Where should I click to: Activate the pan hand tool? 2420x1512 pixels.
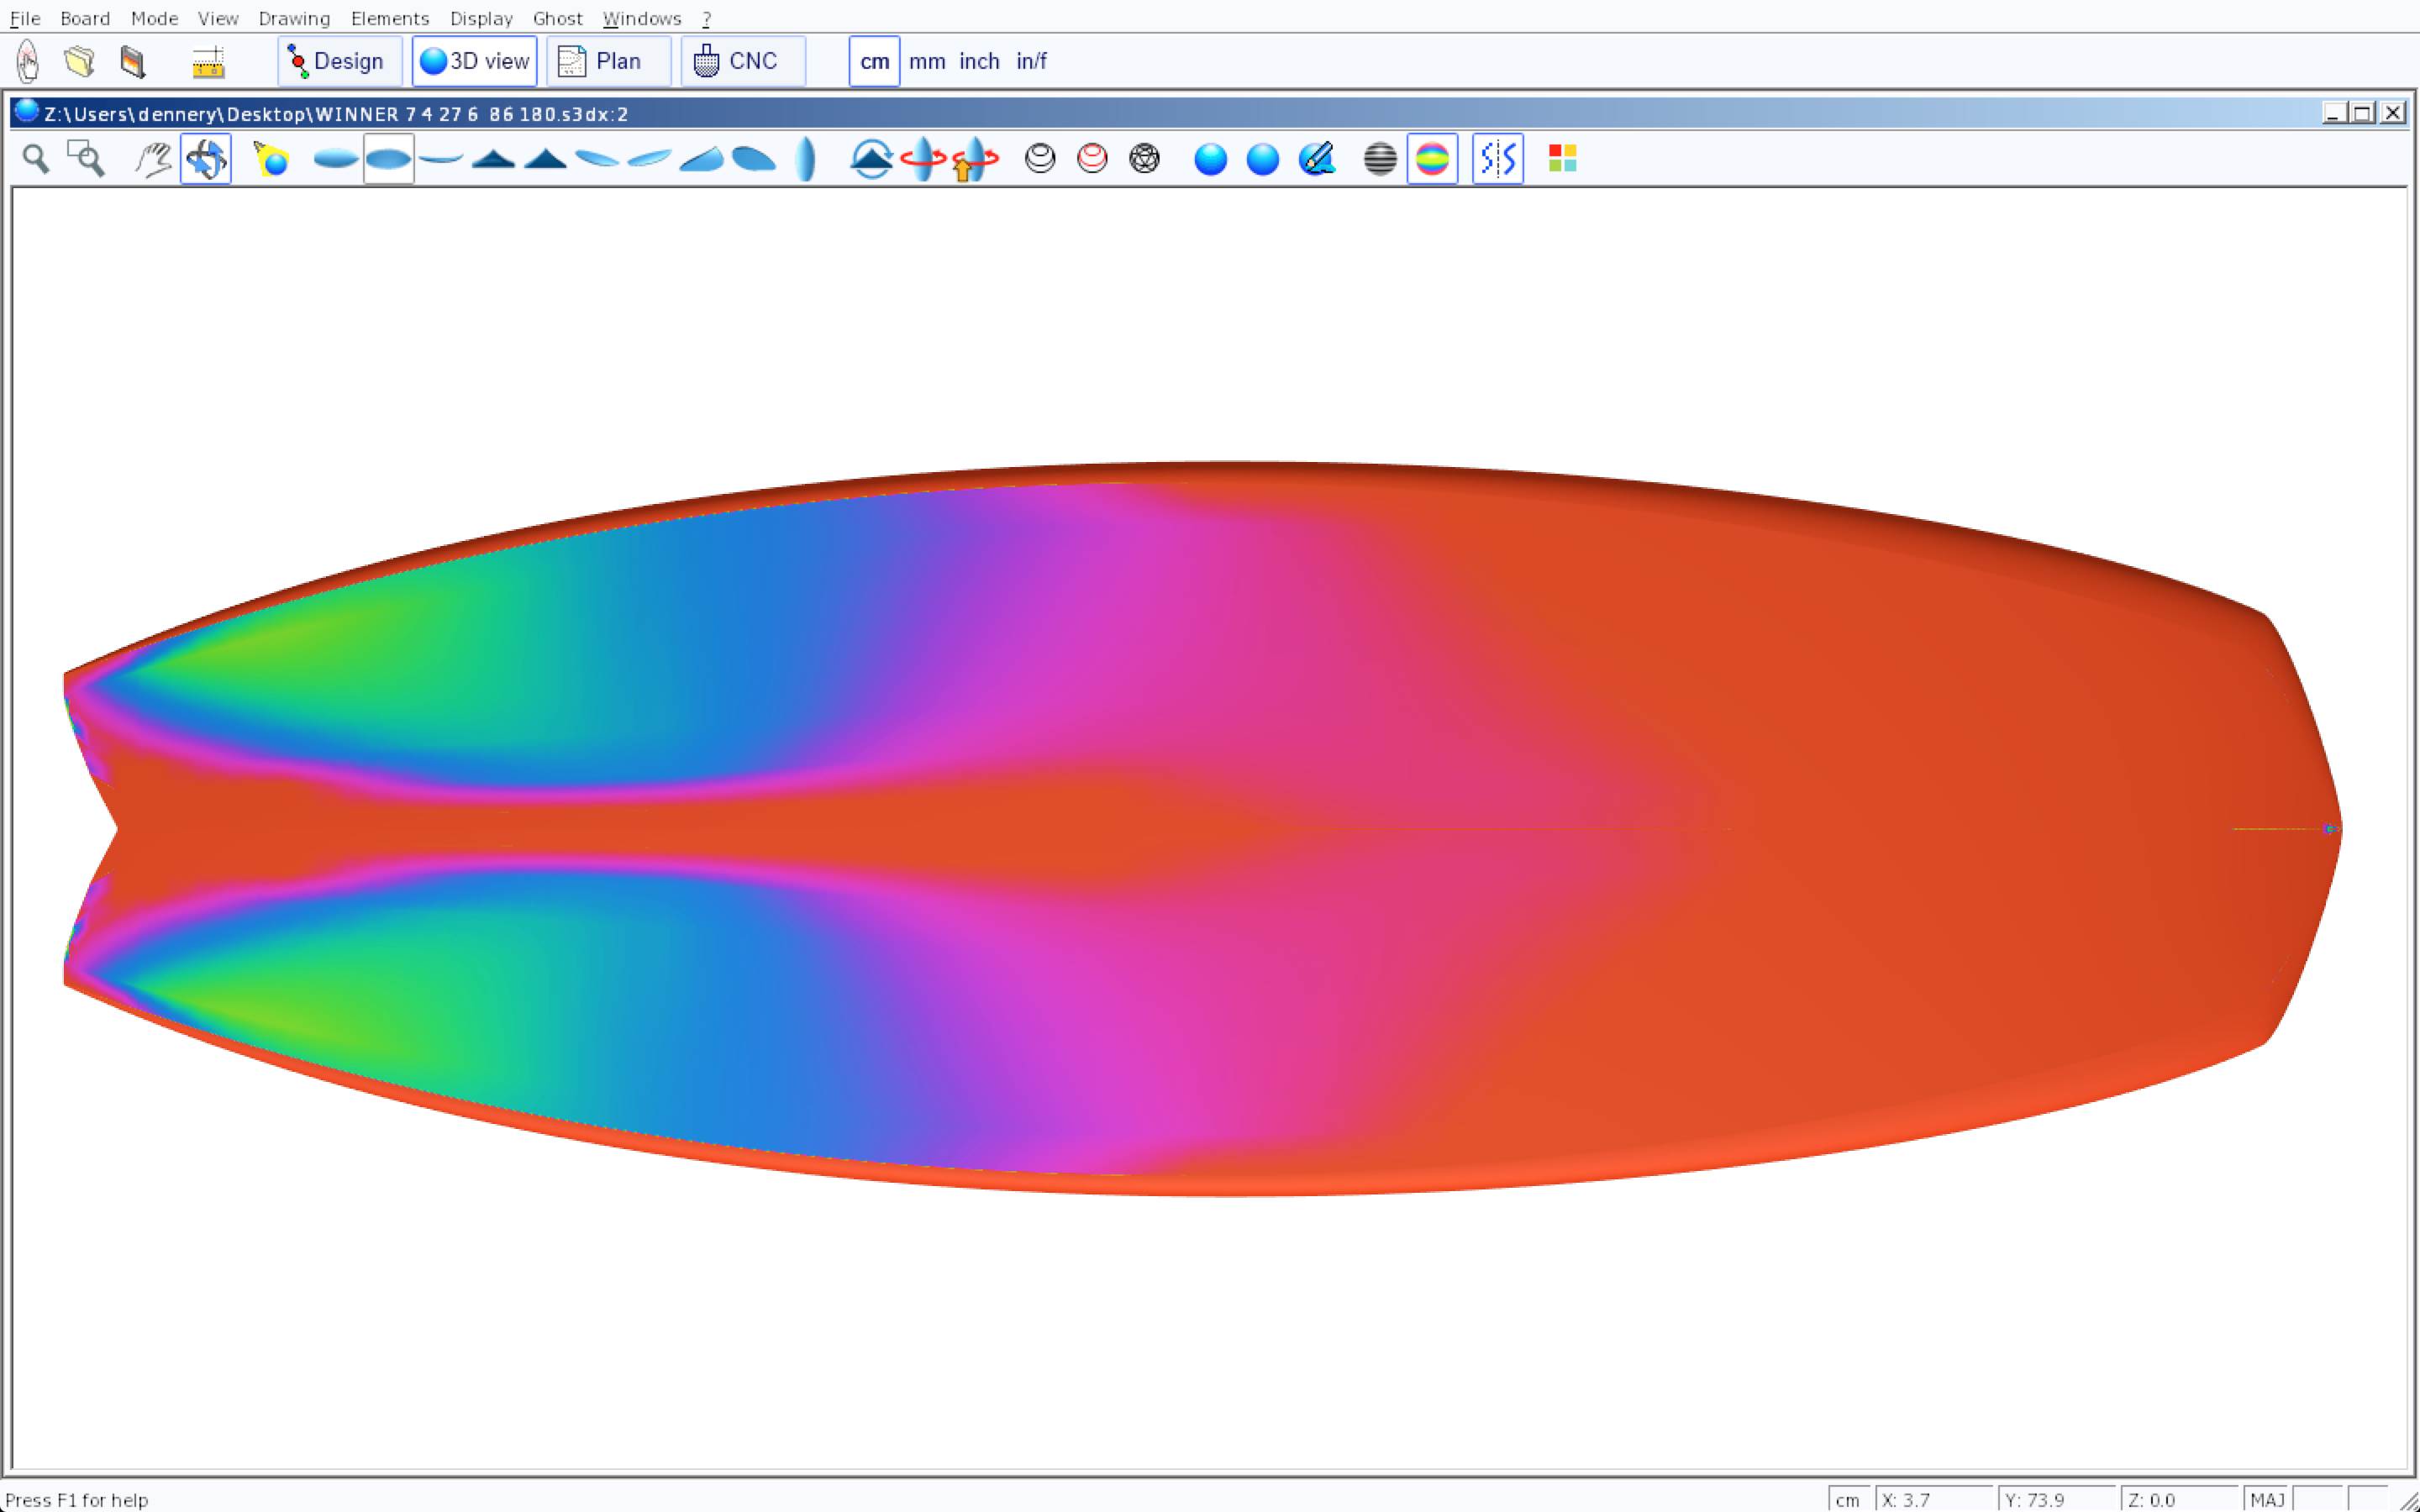click(x=153, y=158)
